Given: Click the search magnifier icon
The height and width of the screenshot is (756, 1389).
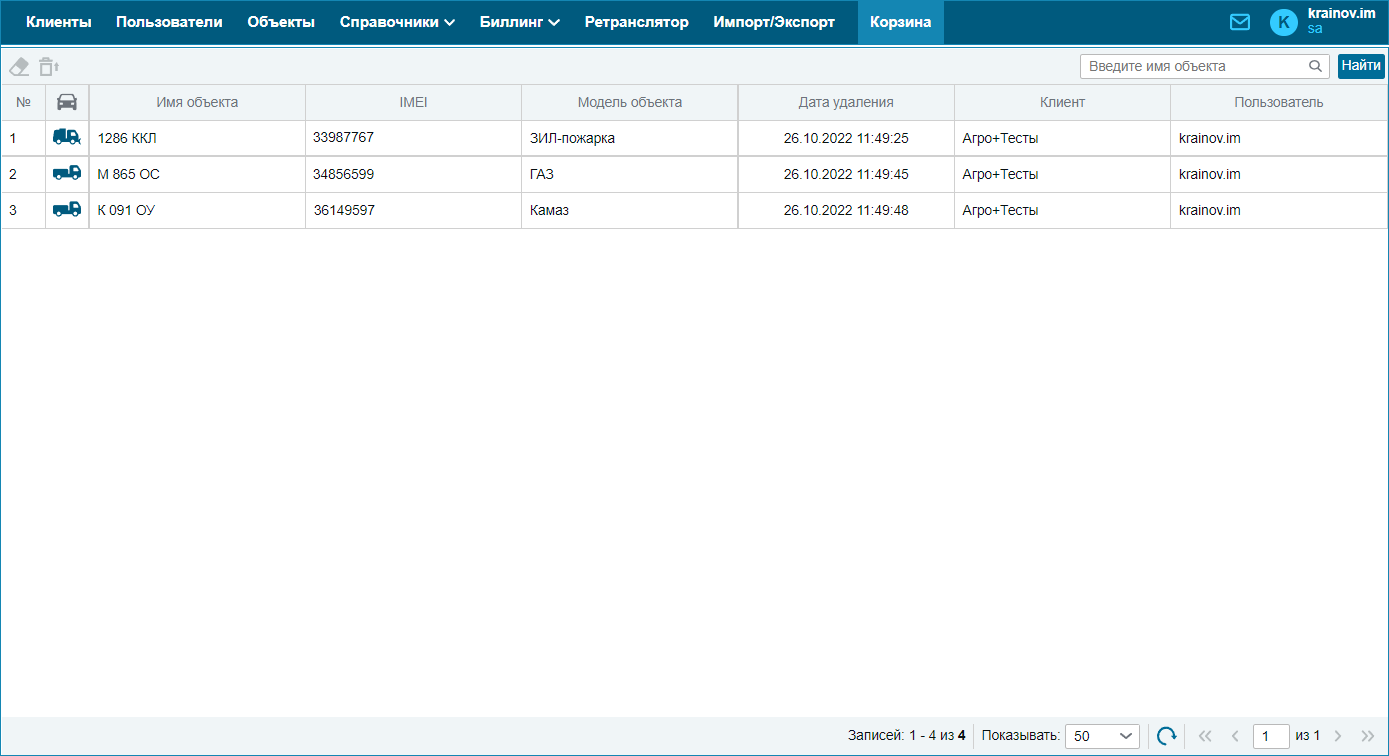Looking at the screenshot, I should pos(1315,66).
